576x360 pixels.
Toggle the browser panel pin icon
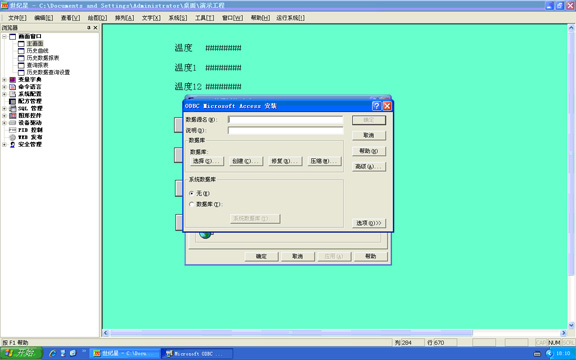[x=89, y=28]
